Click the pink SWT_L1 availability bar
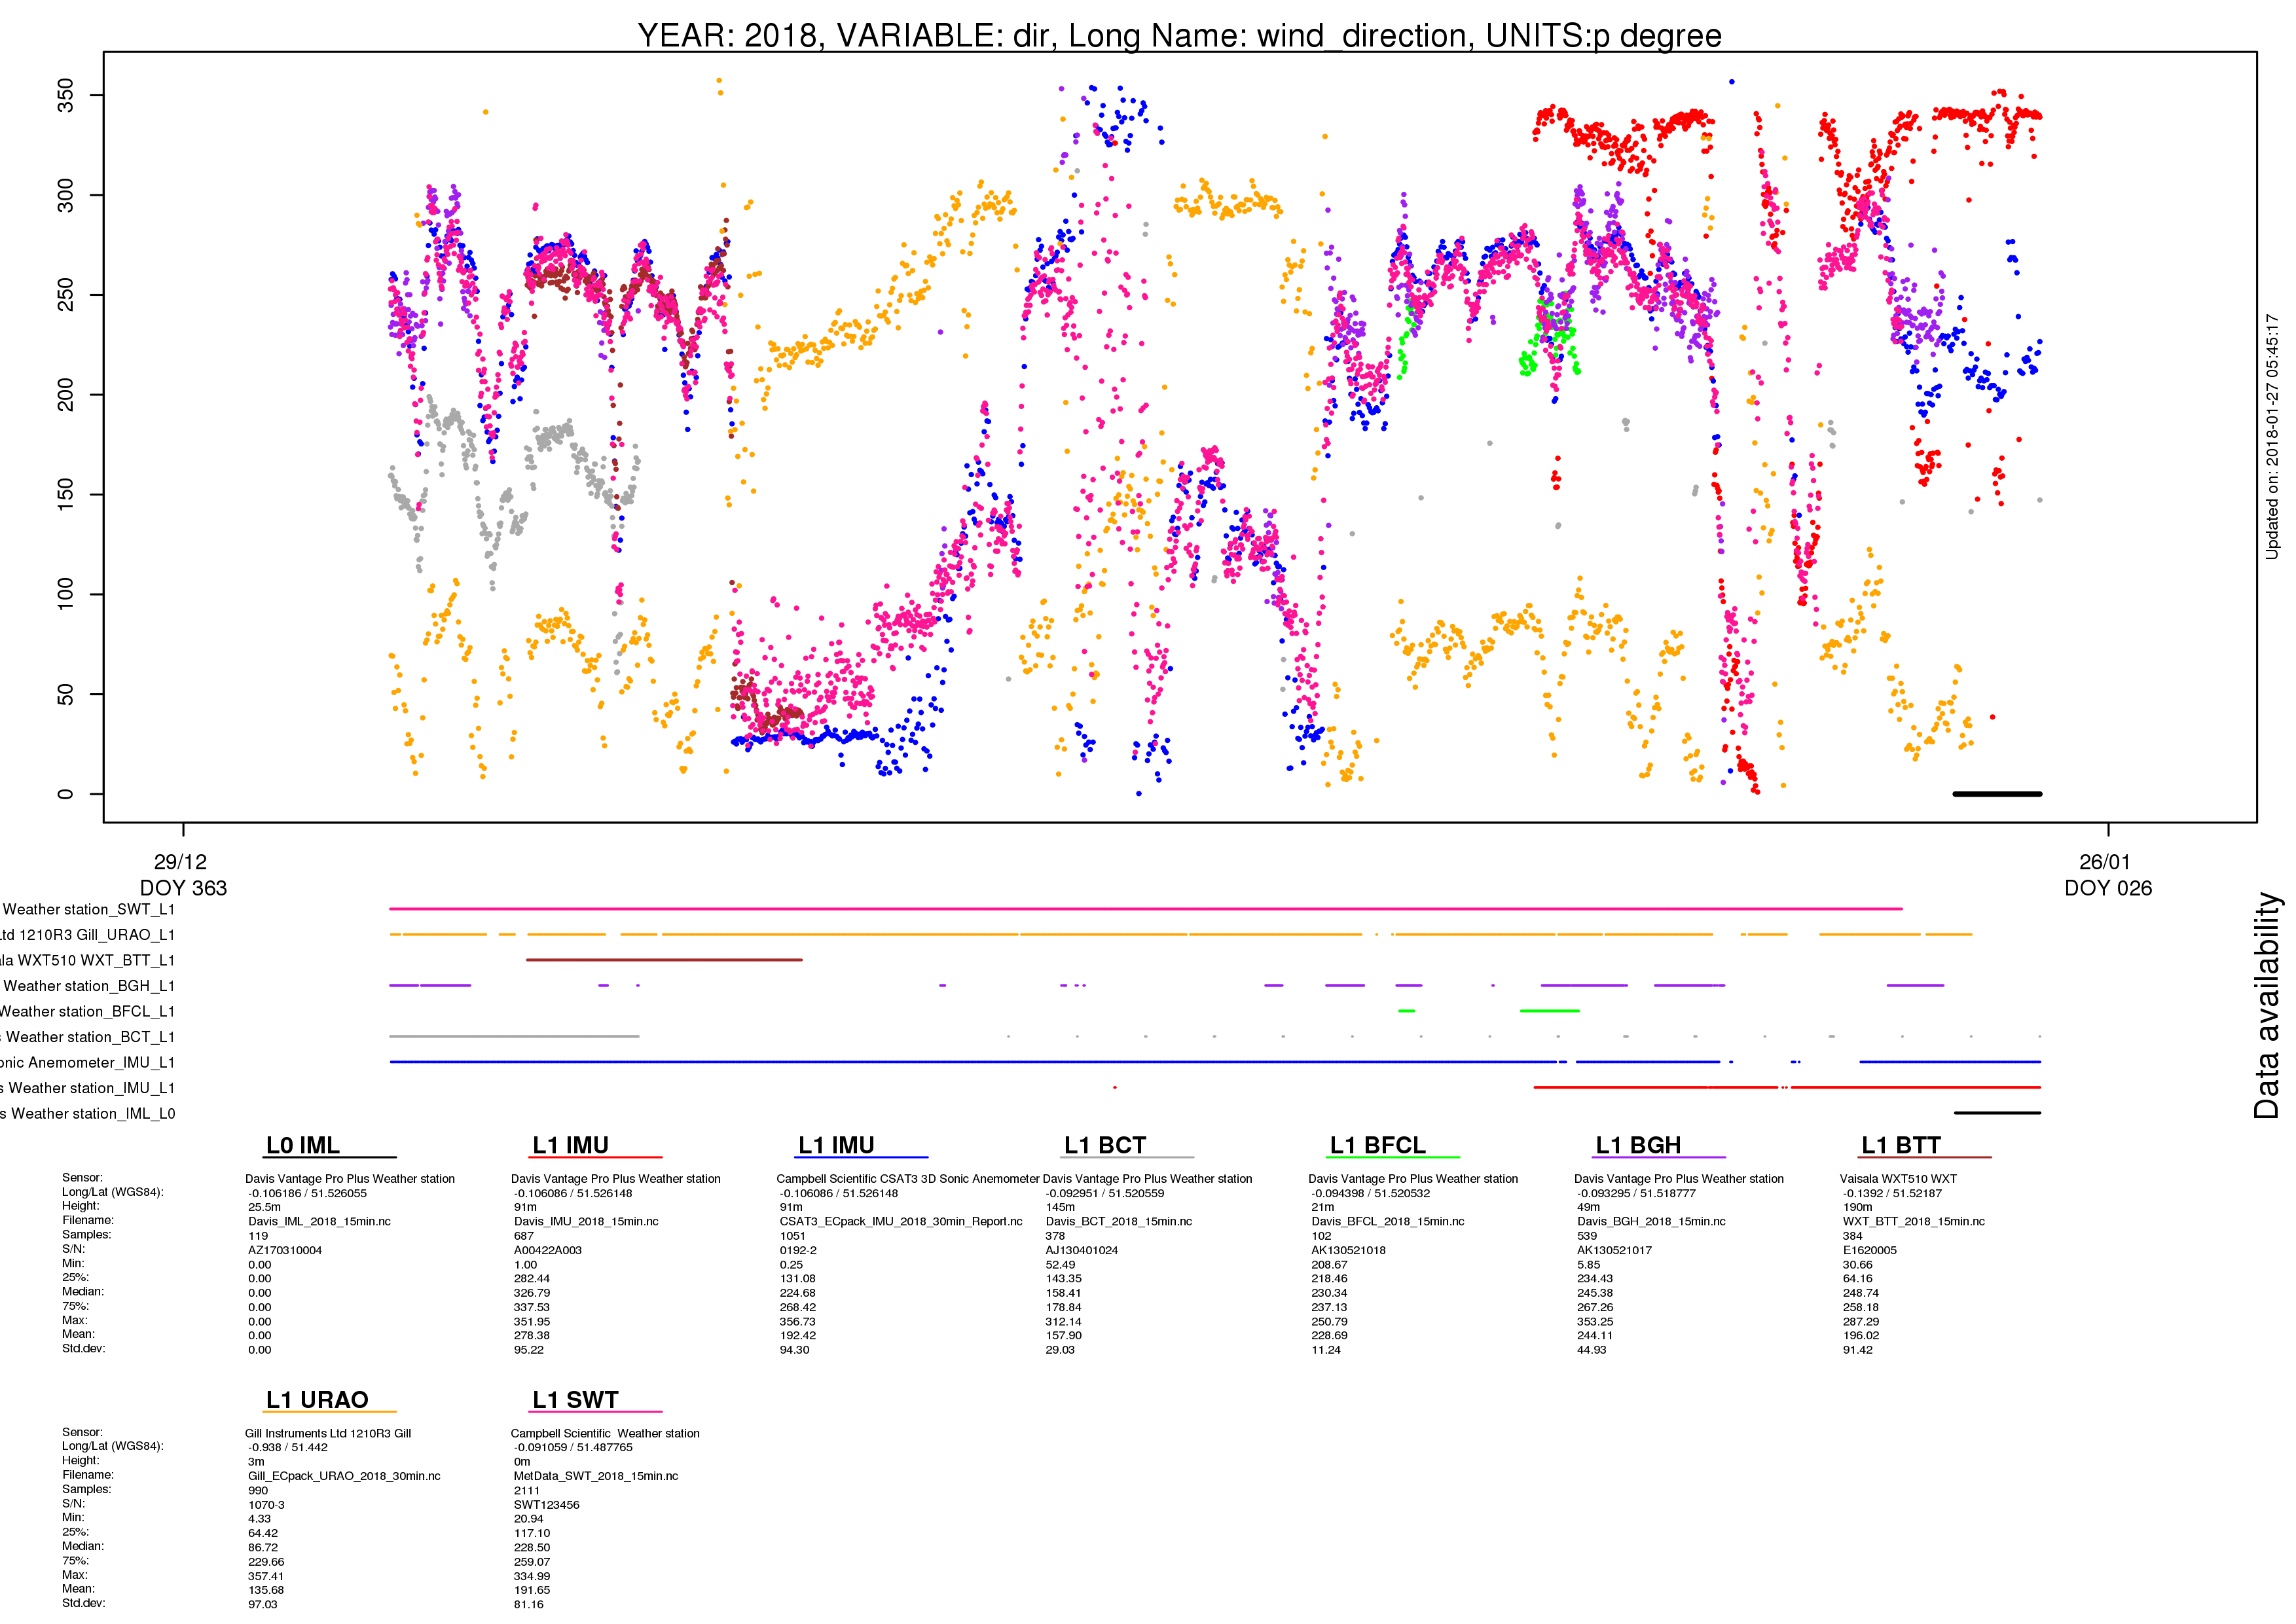The width and height of the screenshot is (2296, 1624). pos(1145,909)
